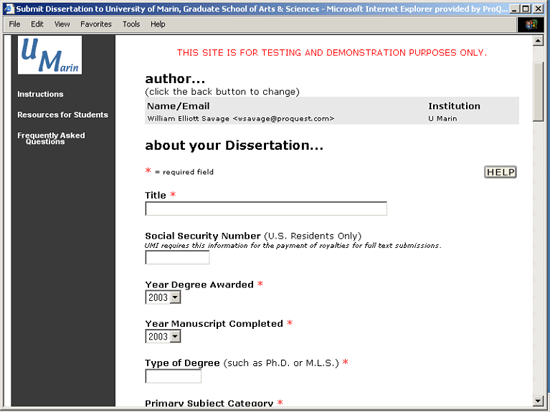Expand the Year Manuscript Completed dropdown

click(175, 337)
